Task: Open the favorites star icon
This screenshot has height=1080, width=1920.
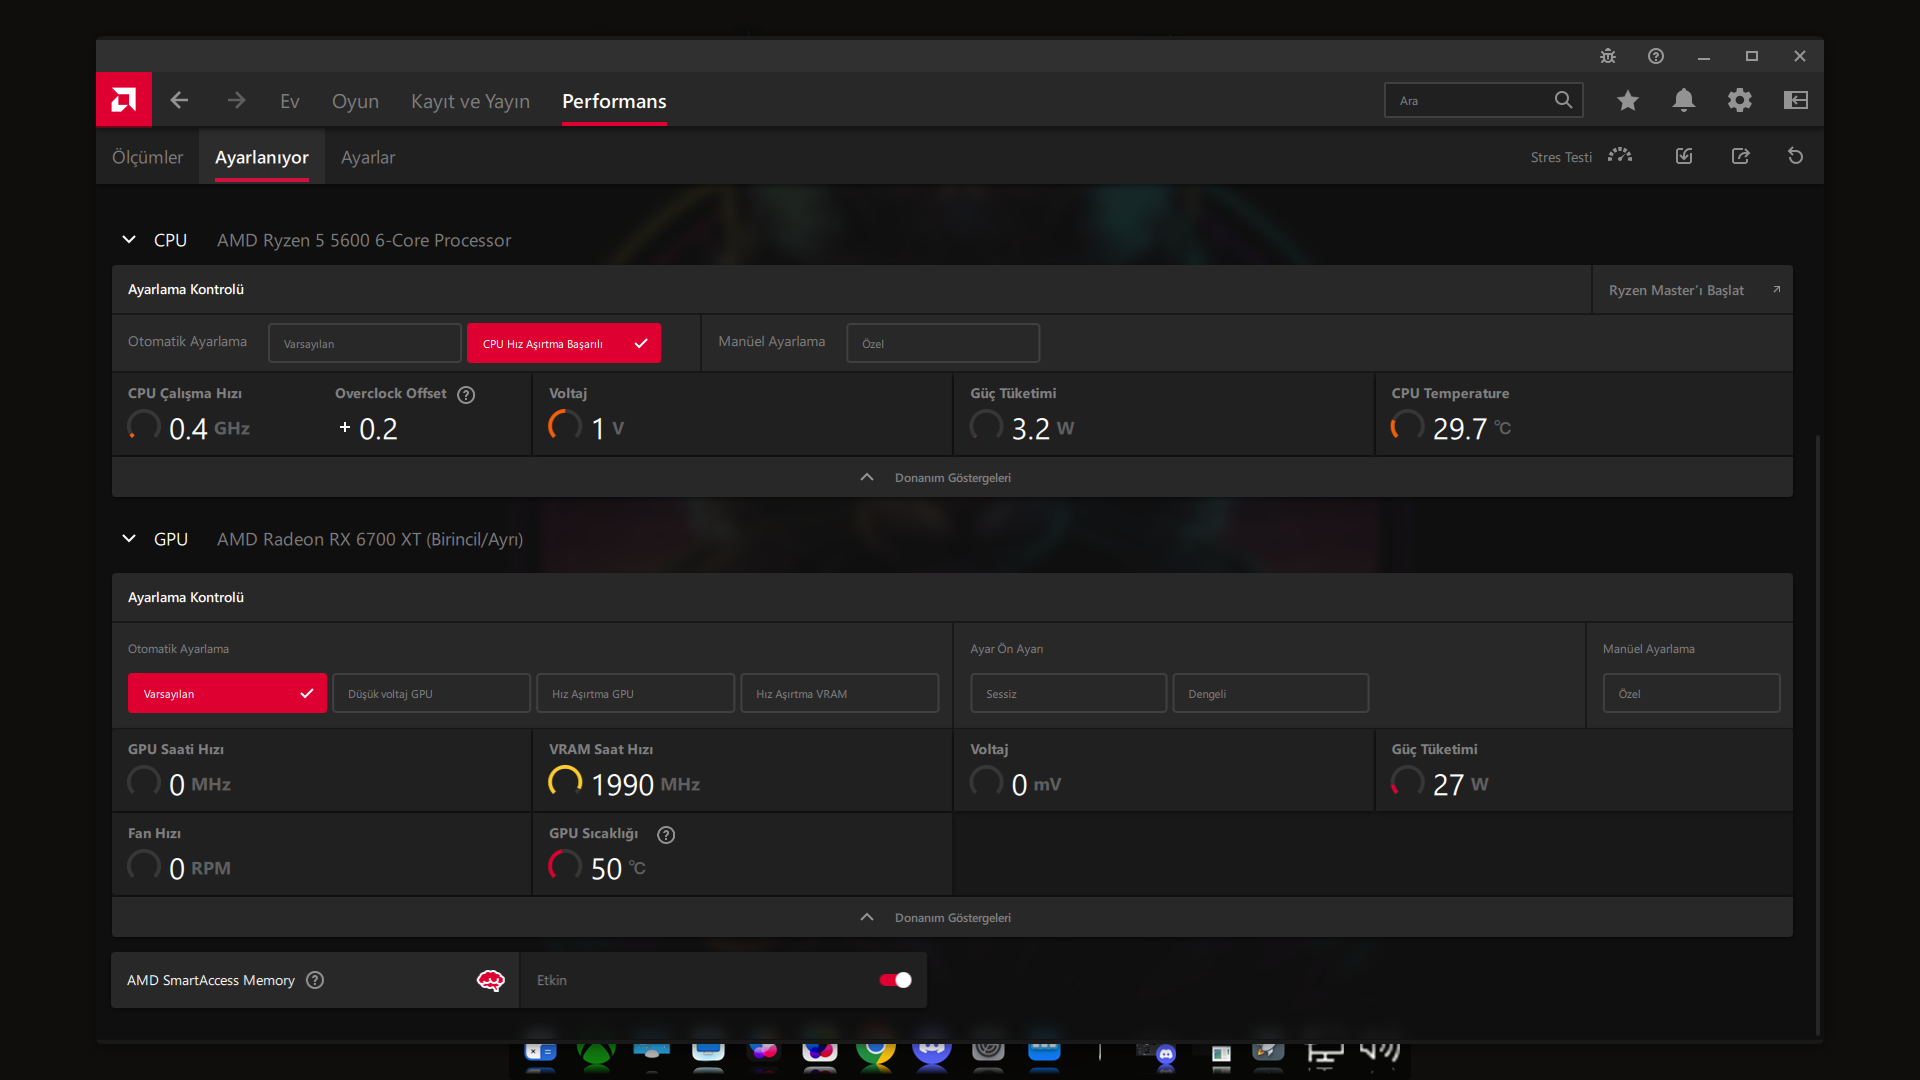Action: pos(1628,100)
